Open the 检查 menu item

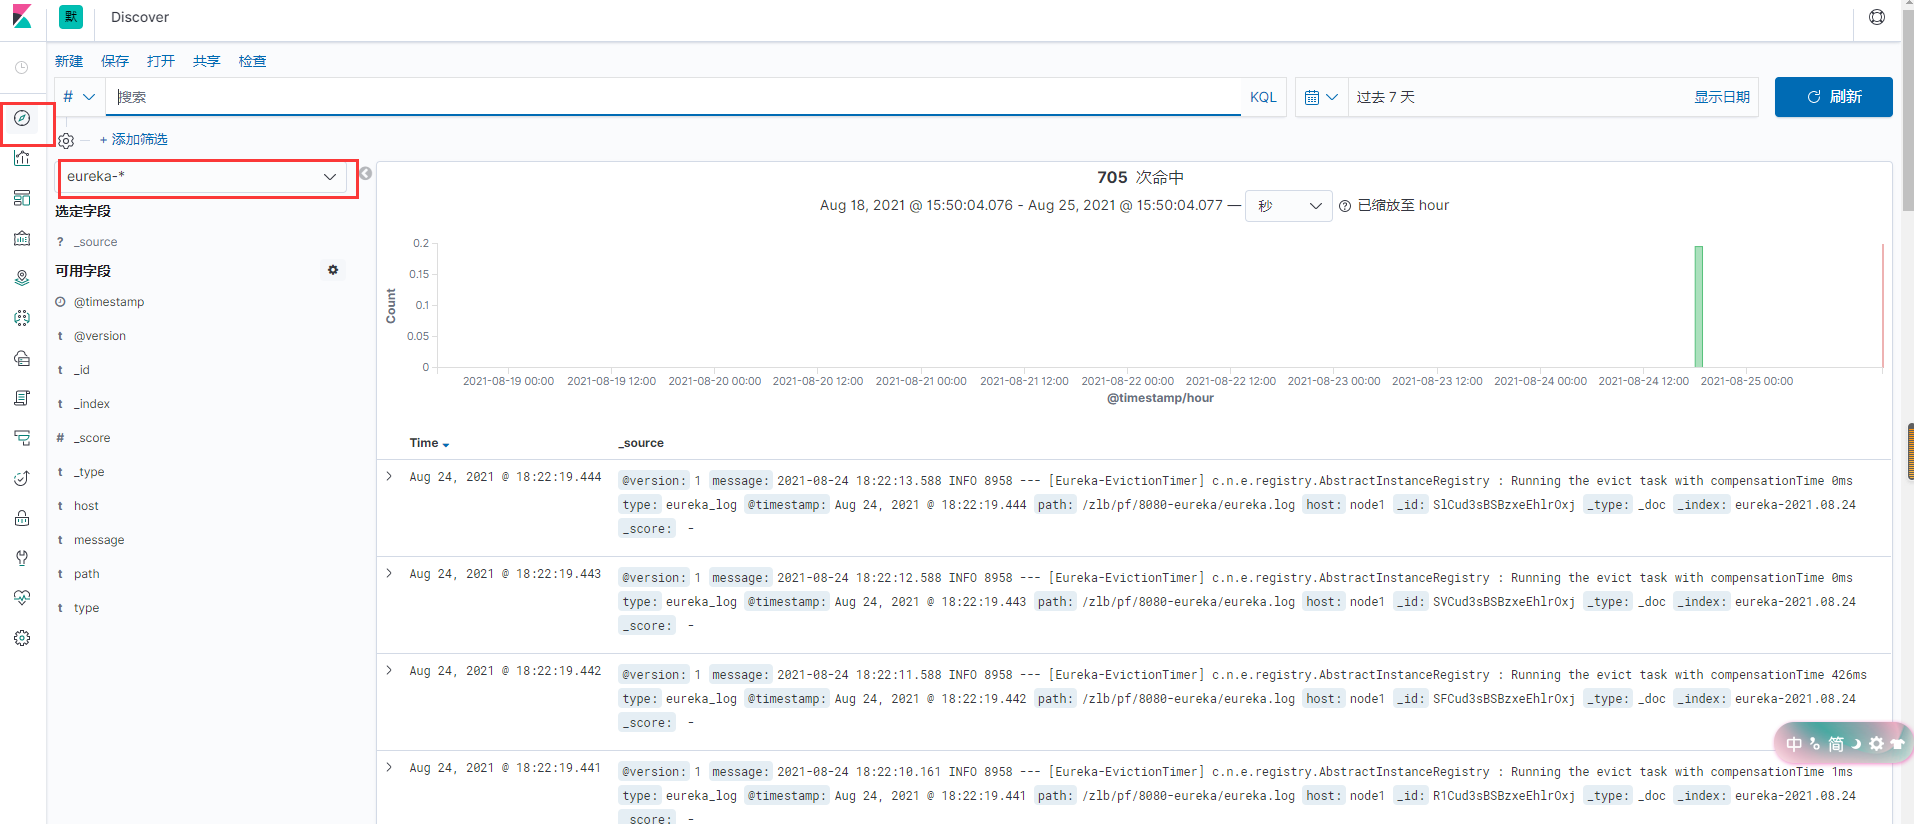[253, 61]
